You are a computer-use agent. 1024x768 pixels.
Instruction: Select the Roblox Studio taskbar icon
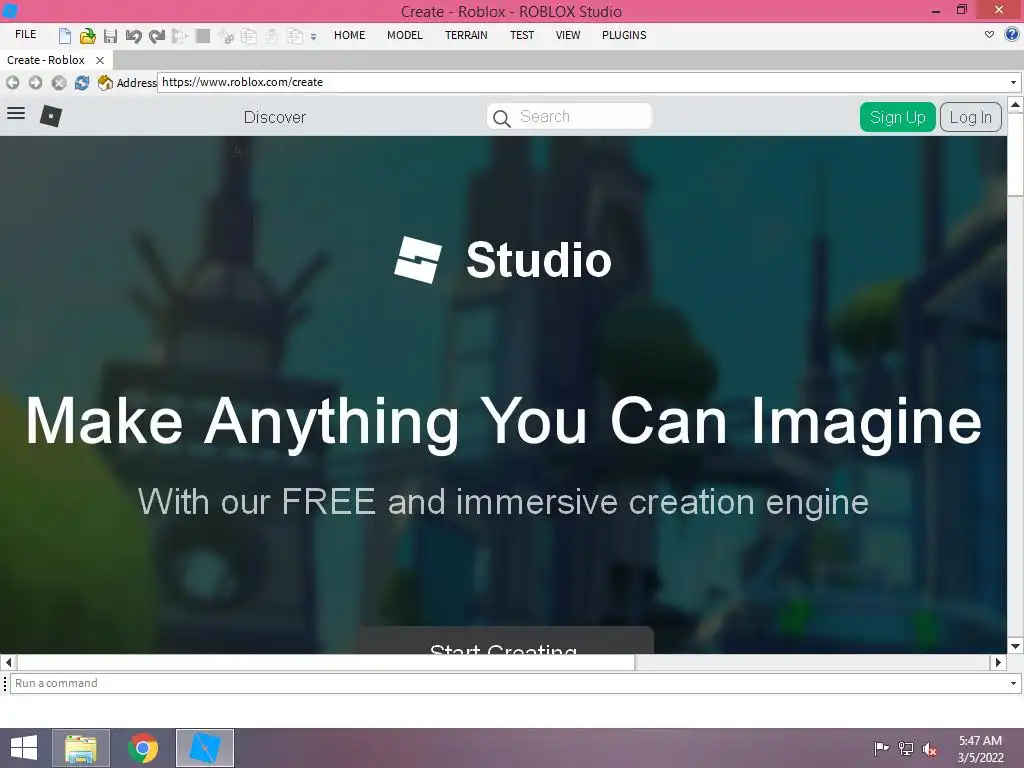click(x=205, y=748)
